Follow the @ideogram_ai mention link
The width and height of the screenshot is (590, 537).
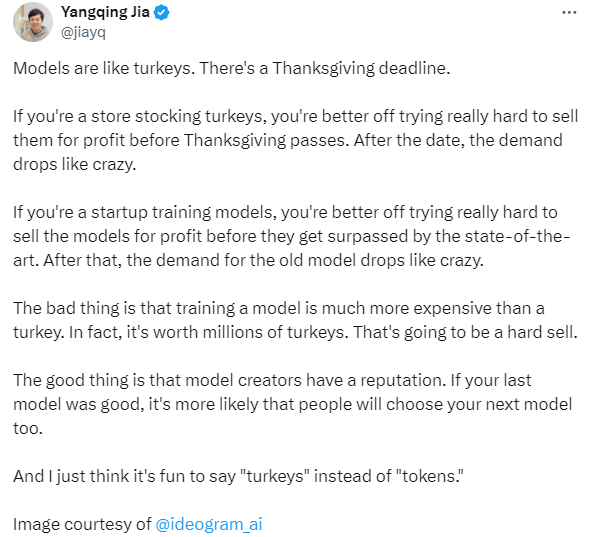(209, 524)
